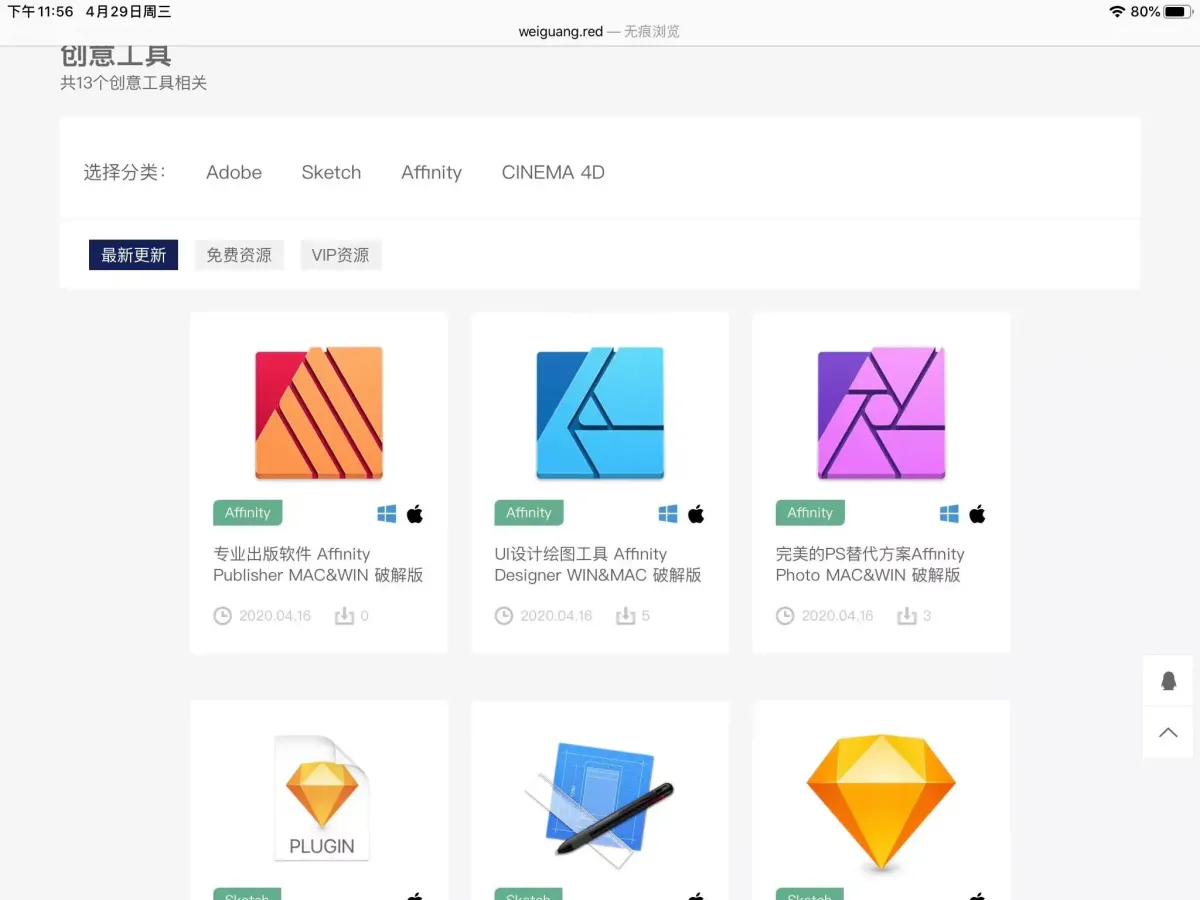1200x900 pixels.
Task: Select the 最新更新 filter tab
Action: coord(134,255)
